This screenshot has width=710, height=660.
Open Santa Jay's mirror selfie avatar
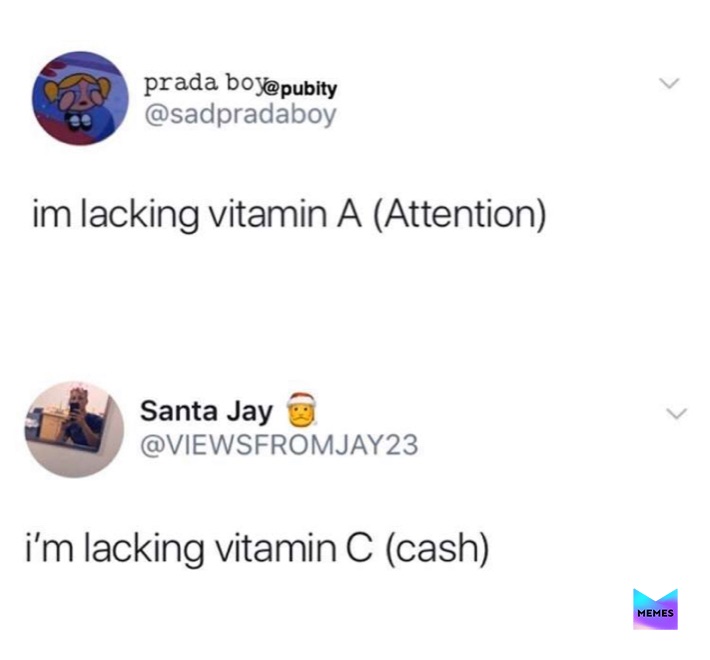coord(74,429)
